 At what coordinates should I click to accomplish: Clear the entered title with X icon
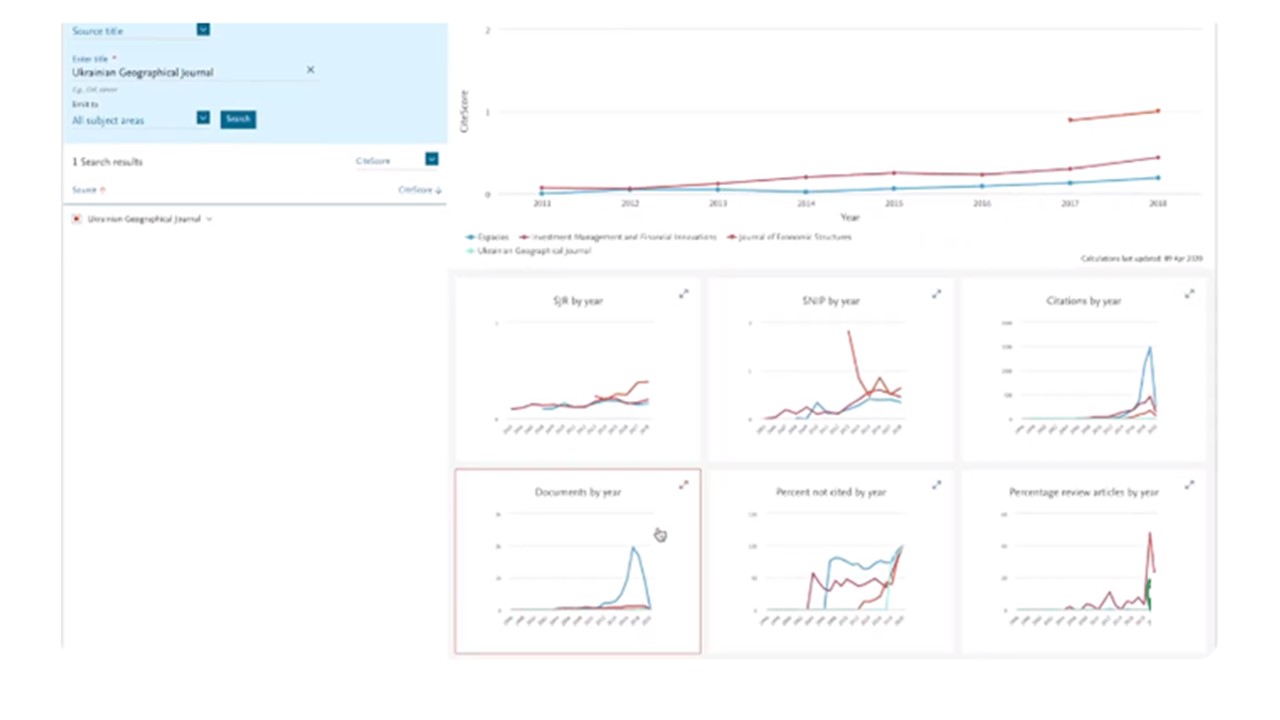click(x=310, y=70)
